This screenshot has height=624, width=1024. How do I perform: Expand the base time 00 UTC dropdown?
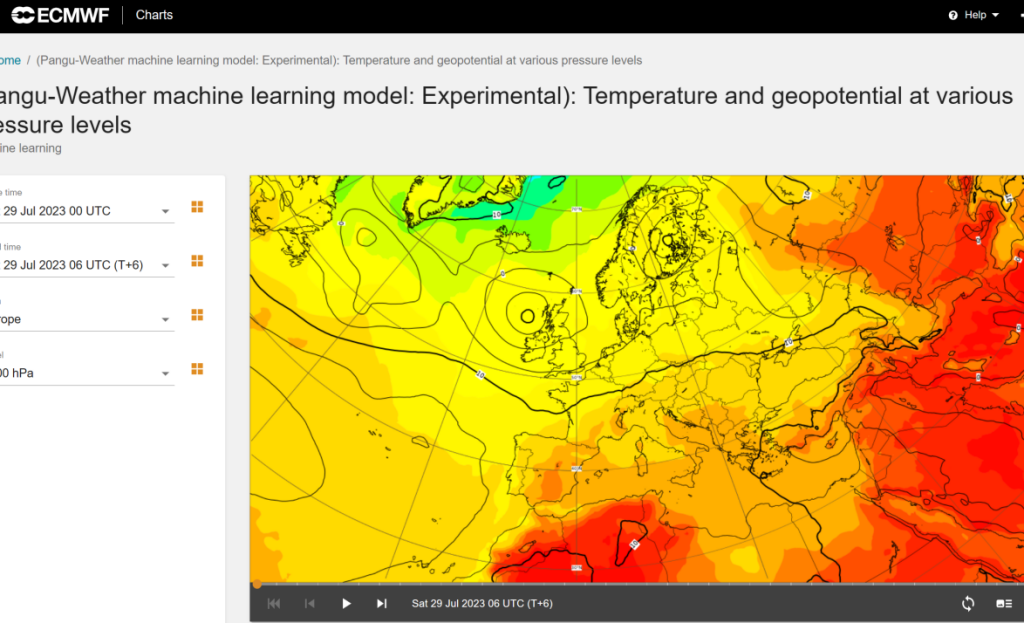click(x=165, y=212)
